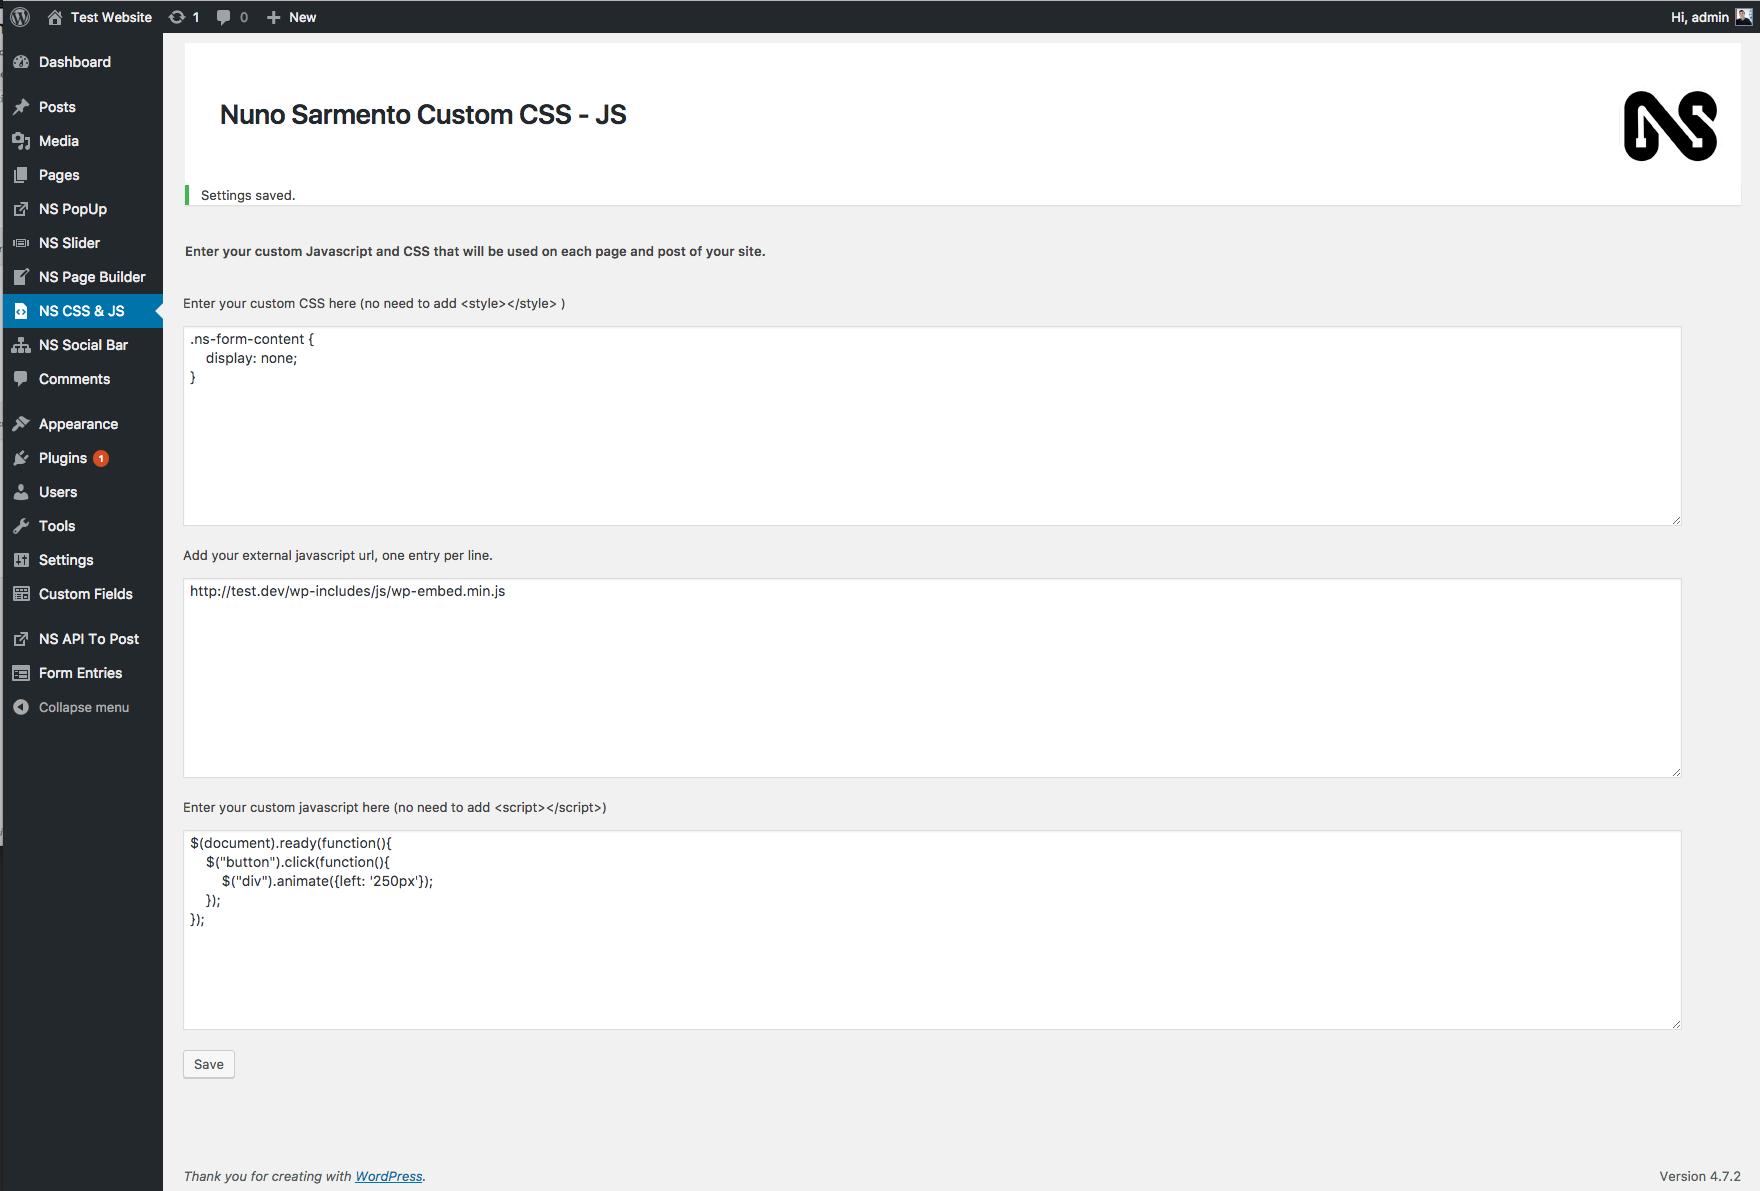Viewport: 1760px width, 1191px height.
Task: Click the admin avatar icon
Action: tap(1743, 17)
